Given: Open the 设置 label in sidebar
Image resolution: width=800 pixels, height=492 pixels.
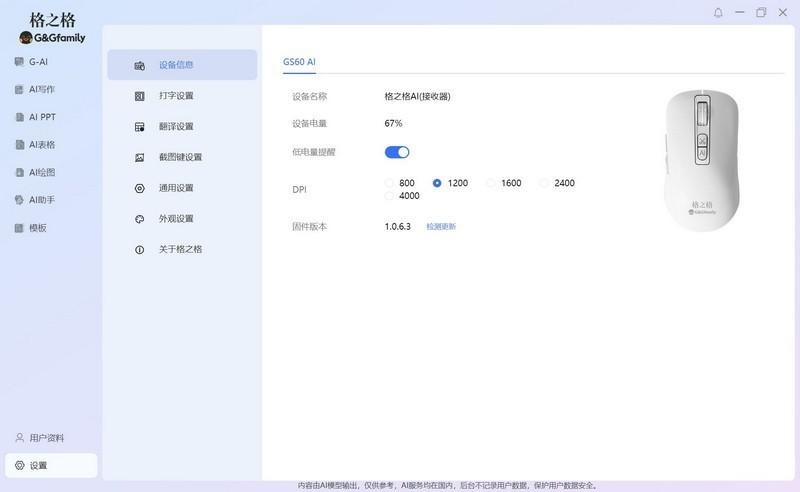Looking at the screenshot, I should [x=38, y=465].
